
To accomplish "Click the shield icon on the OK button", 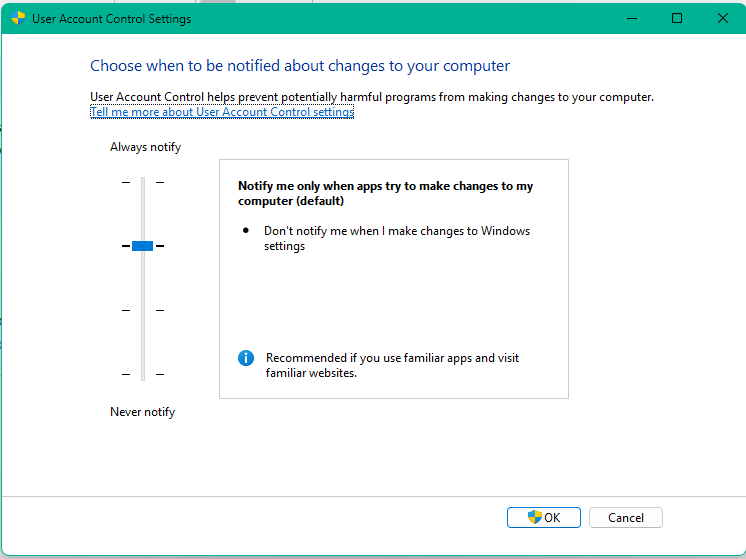I will pos(535,517).
